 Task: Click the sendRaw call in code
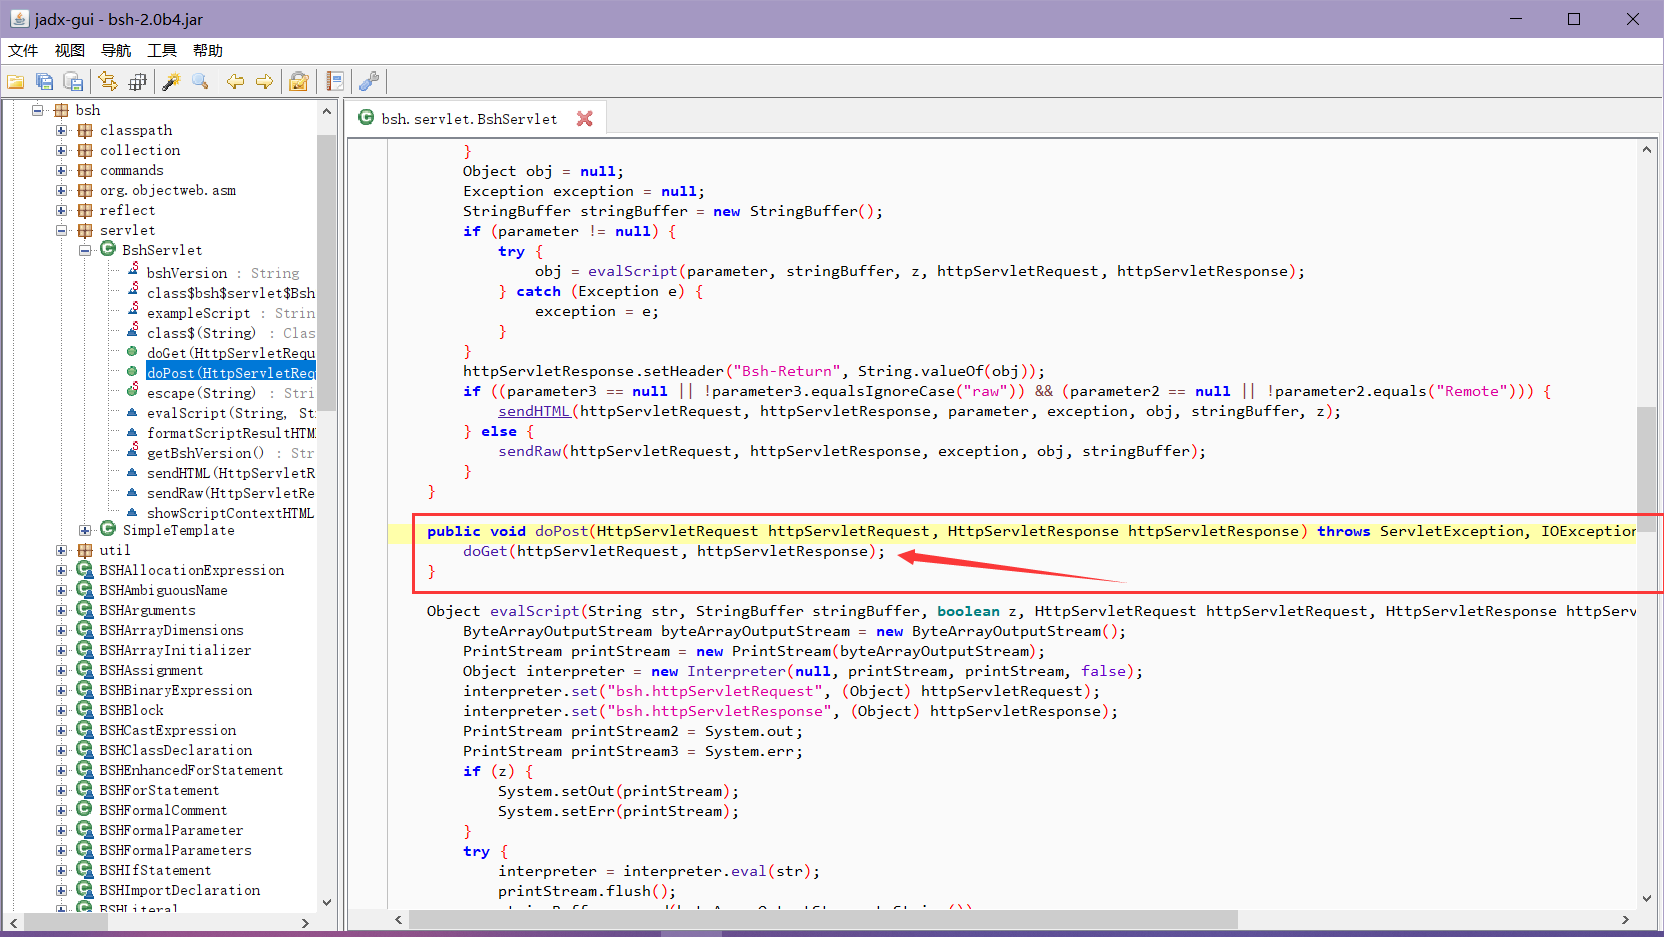pos(530,451)
